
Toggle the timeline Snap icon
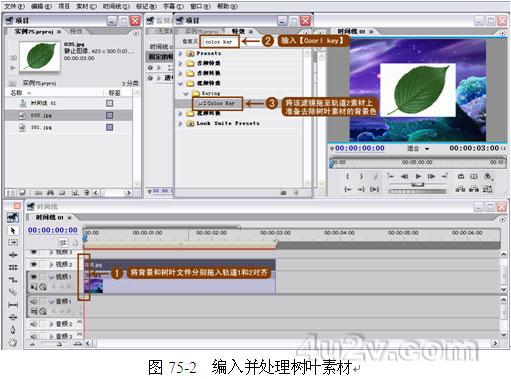point(63,242)
